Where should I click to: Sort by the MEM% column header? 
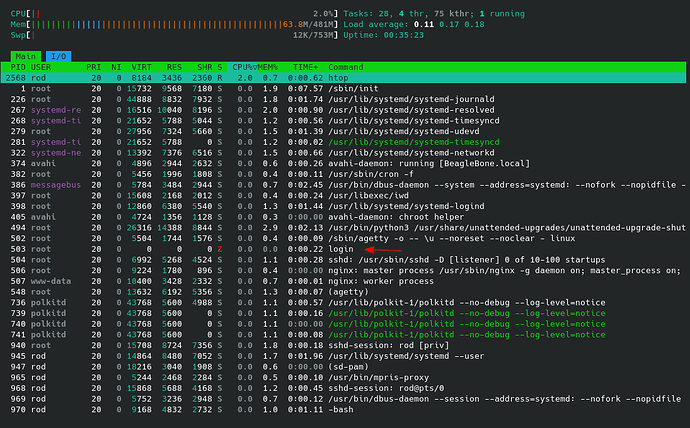pyautogui.click(x=270, y=67)
